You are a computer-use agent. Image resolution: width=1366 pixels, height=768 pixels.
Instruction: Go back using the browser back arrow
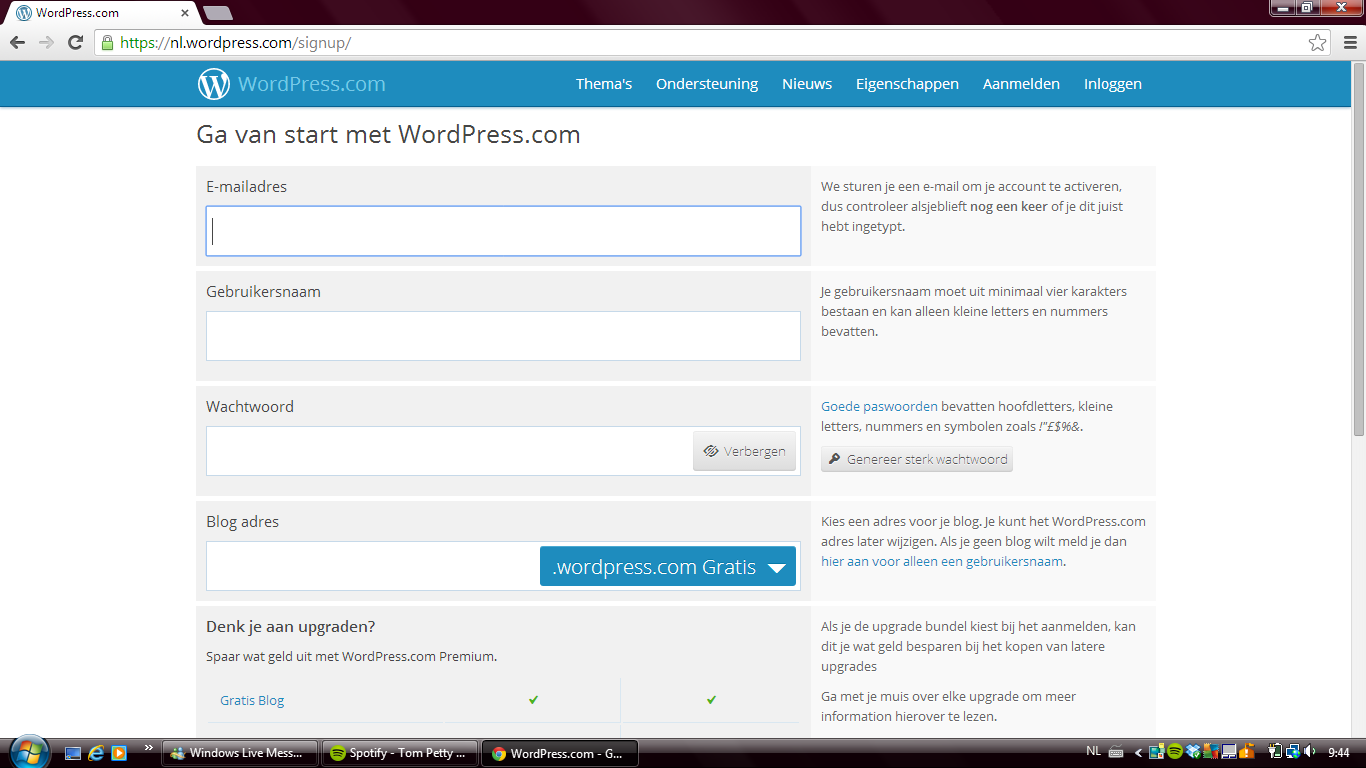tap(17, 43)
